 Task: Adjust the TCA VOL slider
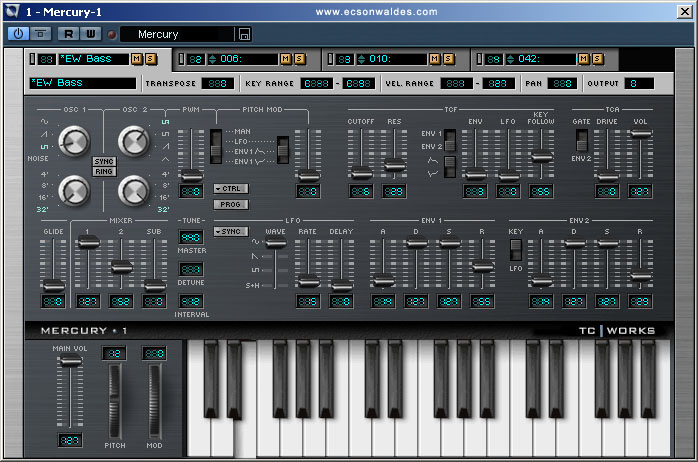tap(641, 133)
